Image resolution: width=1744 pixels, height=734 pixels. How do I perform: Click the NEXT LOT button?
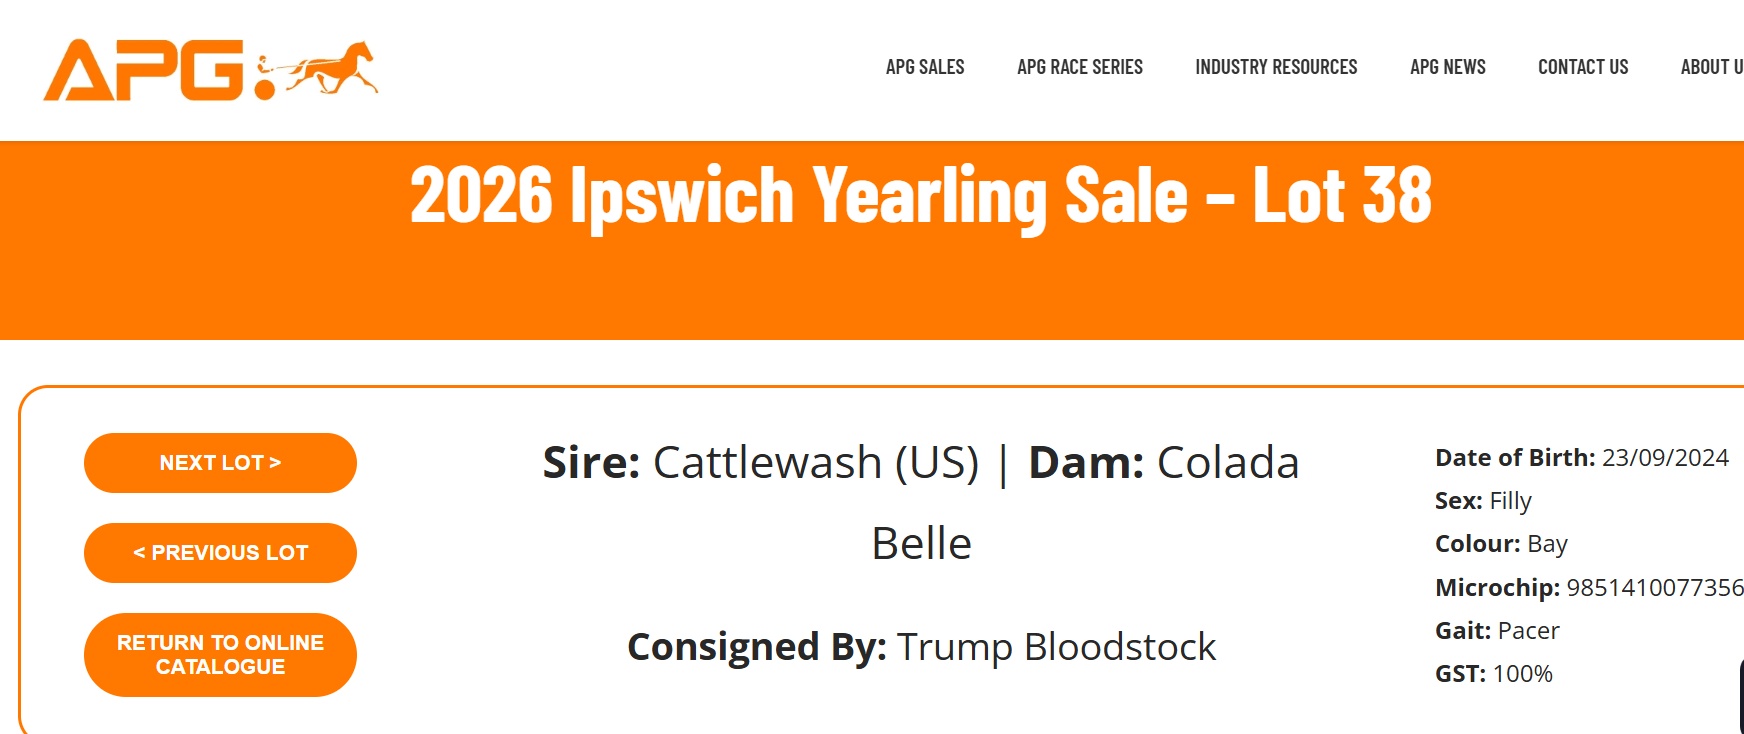220,462
